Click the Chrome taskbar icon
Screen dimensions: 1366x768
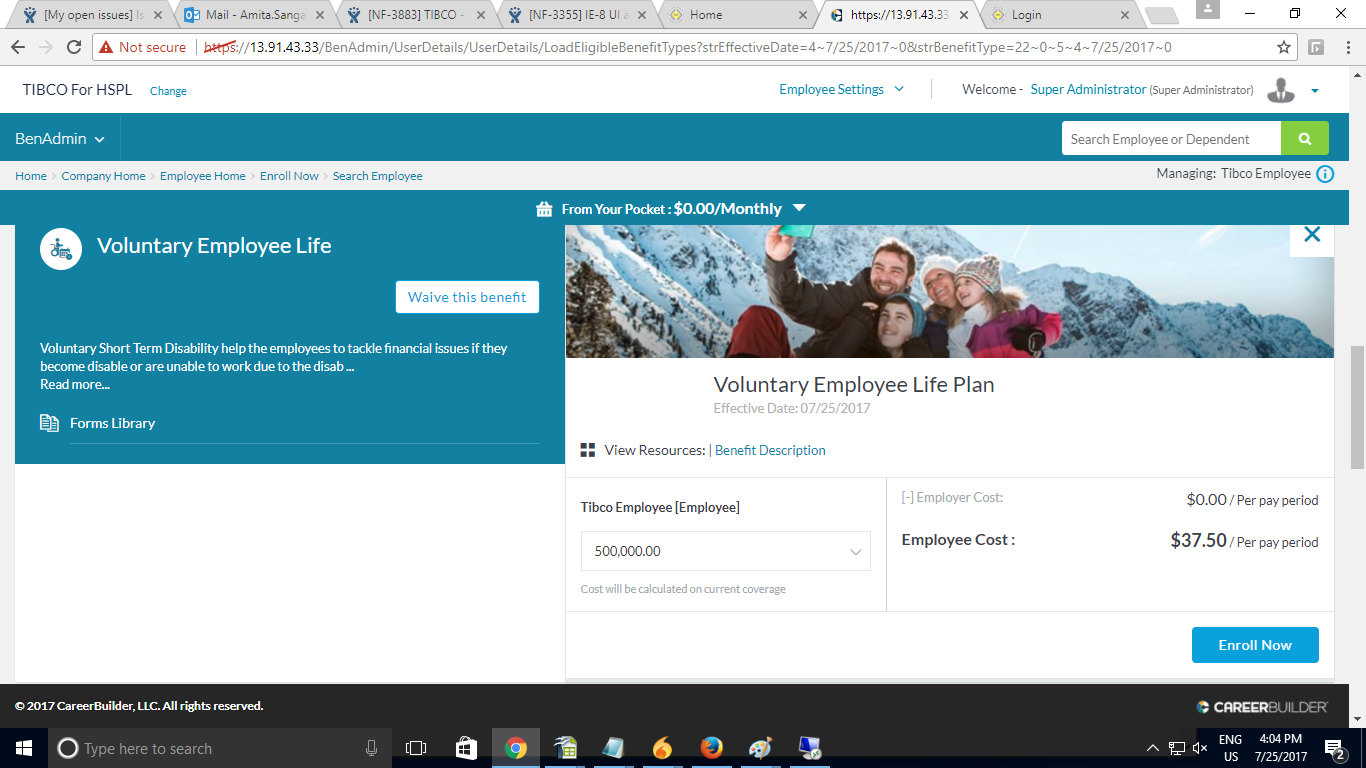tap(516, 748)
